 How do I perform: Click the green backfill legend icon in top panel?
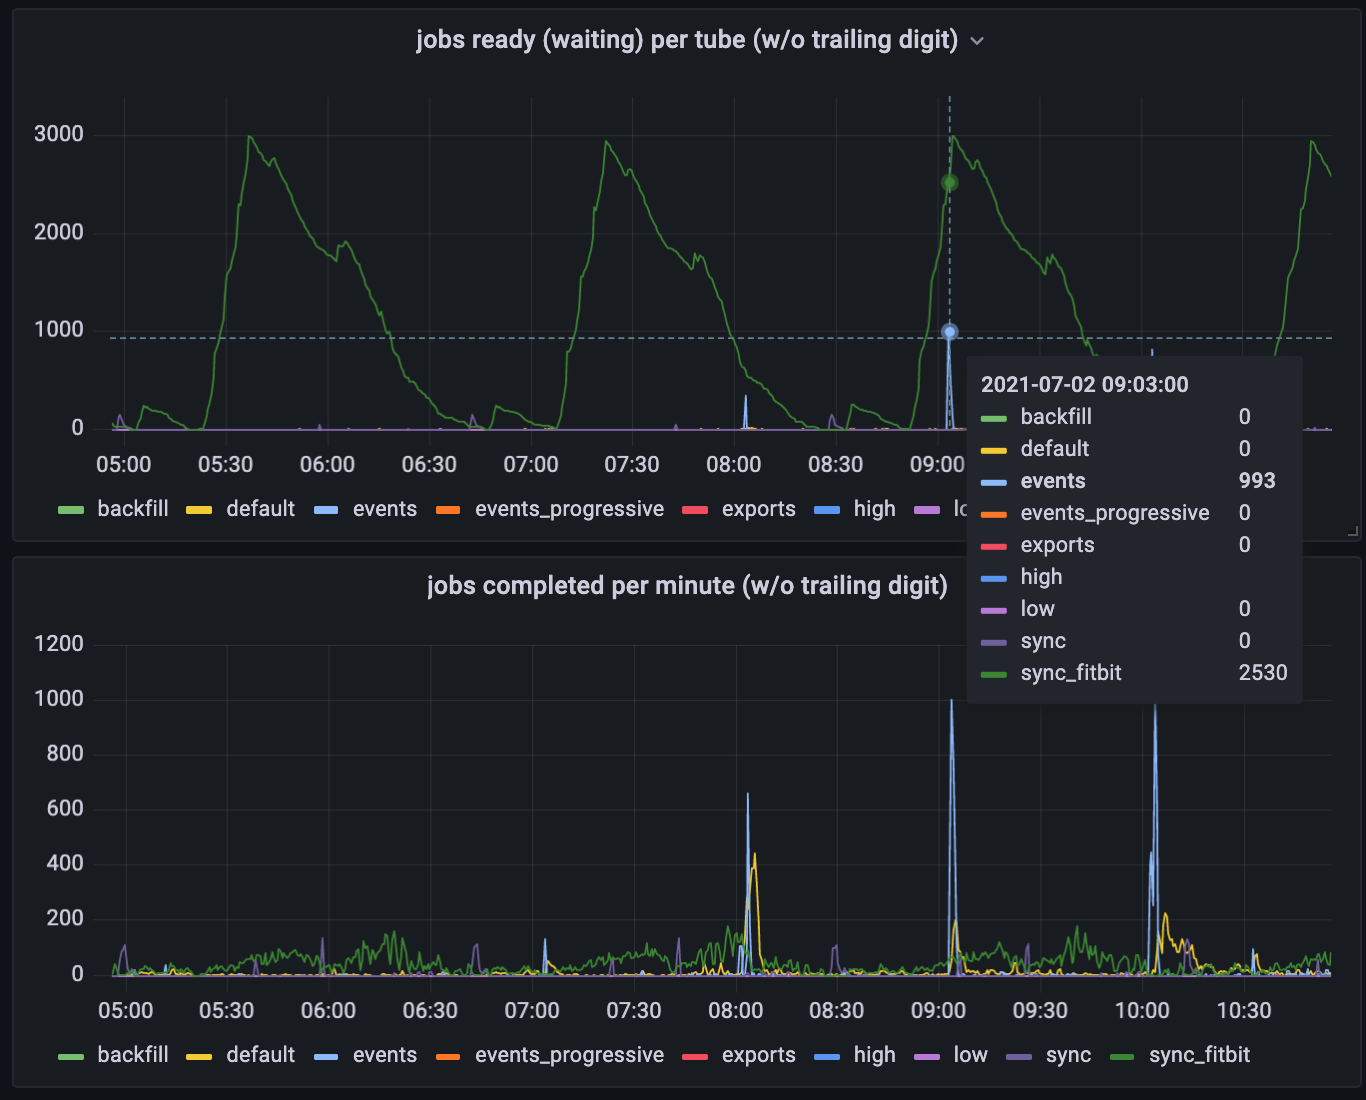pos(72,509)
